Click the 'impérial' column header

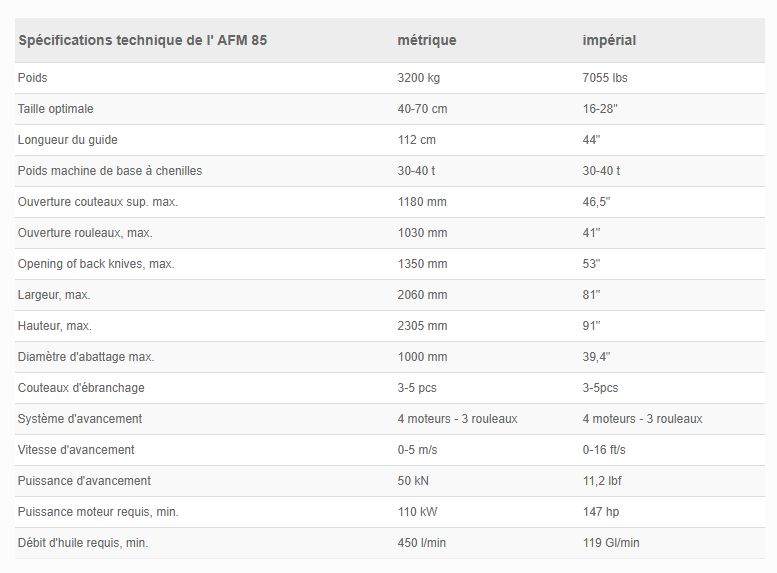pos(609,40)
